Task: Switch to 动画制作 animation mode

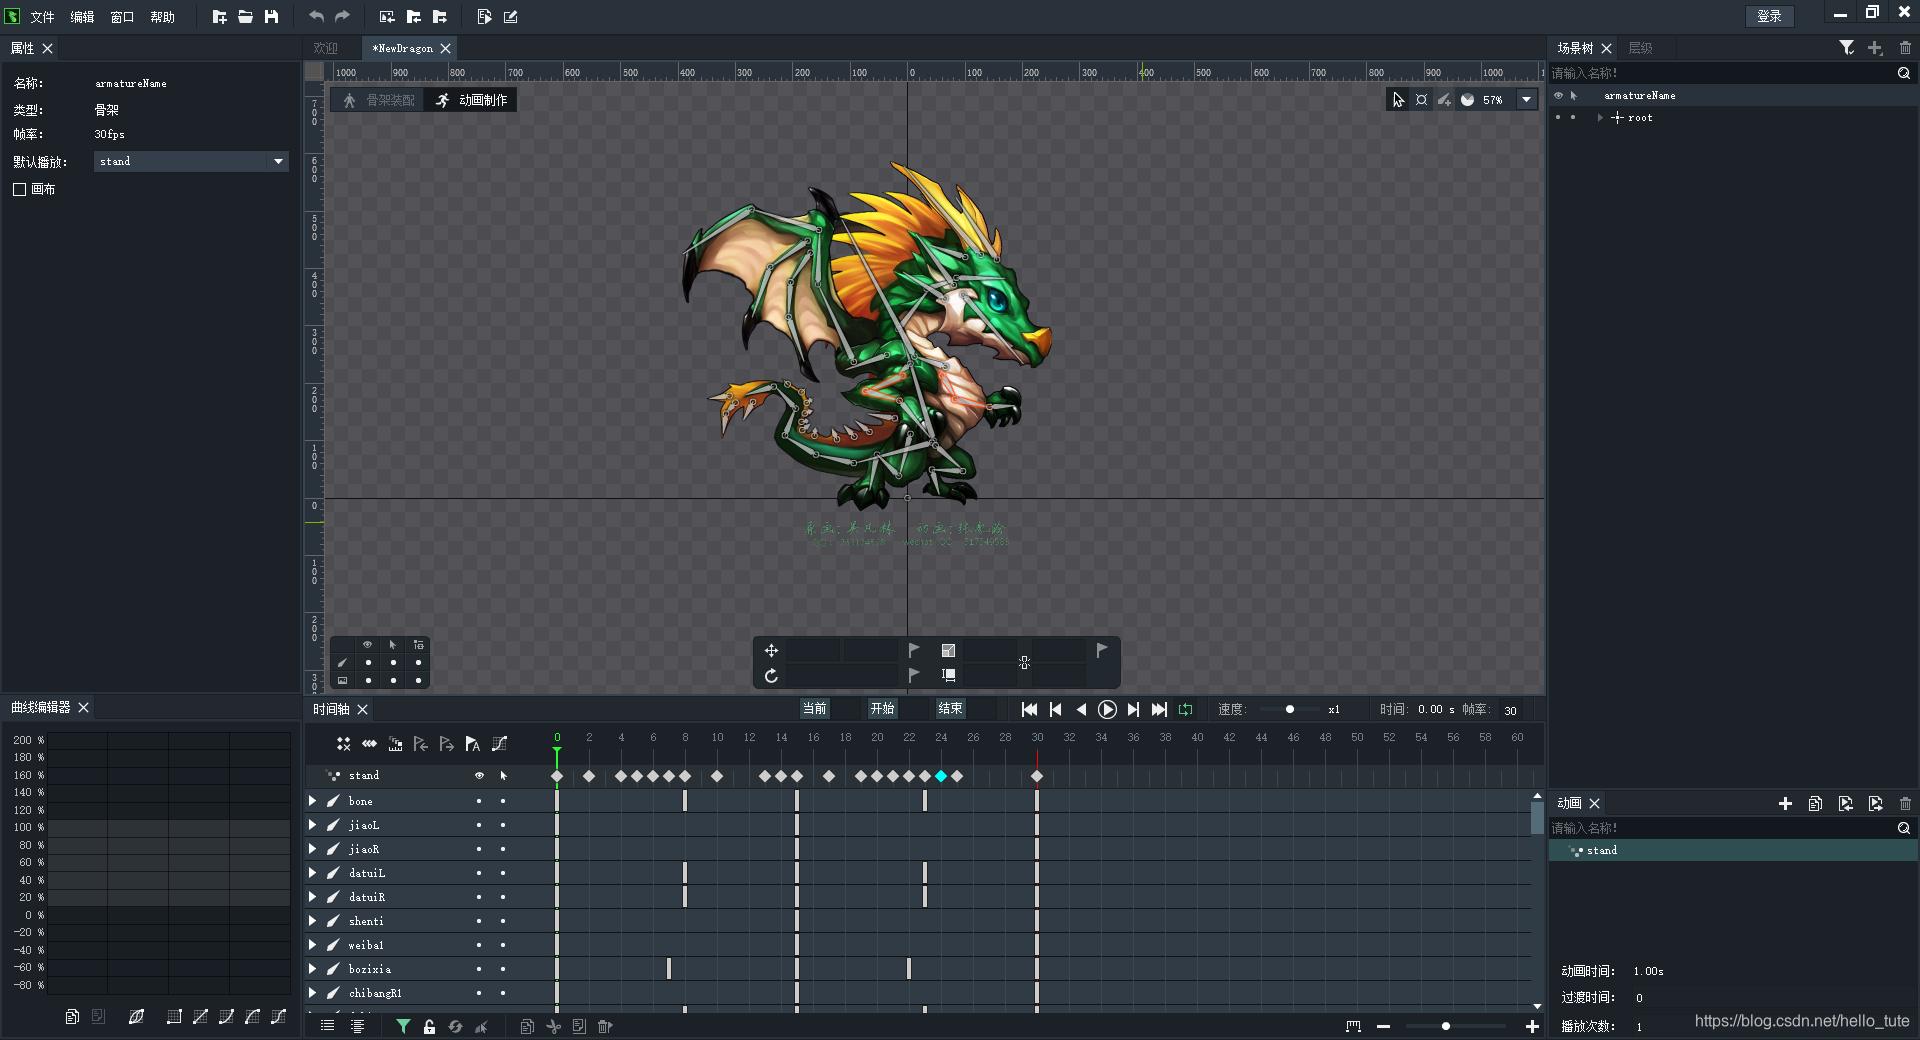Action: tap(471, 100)
